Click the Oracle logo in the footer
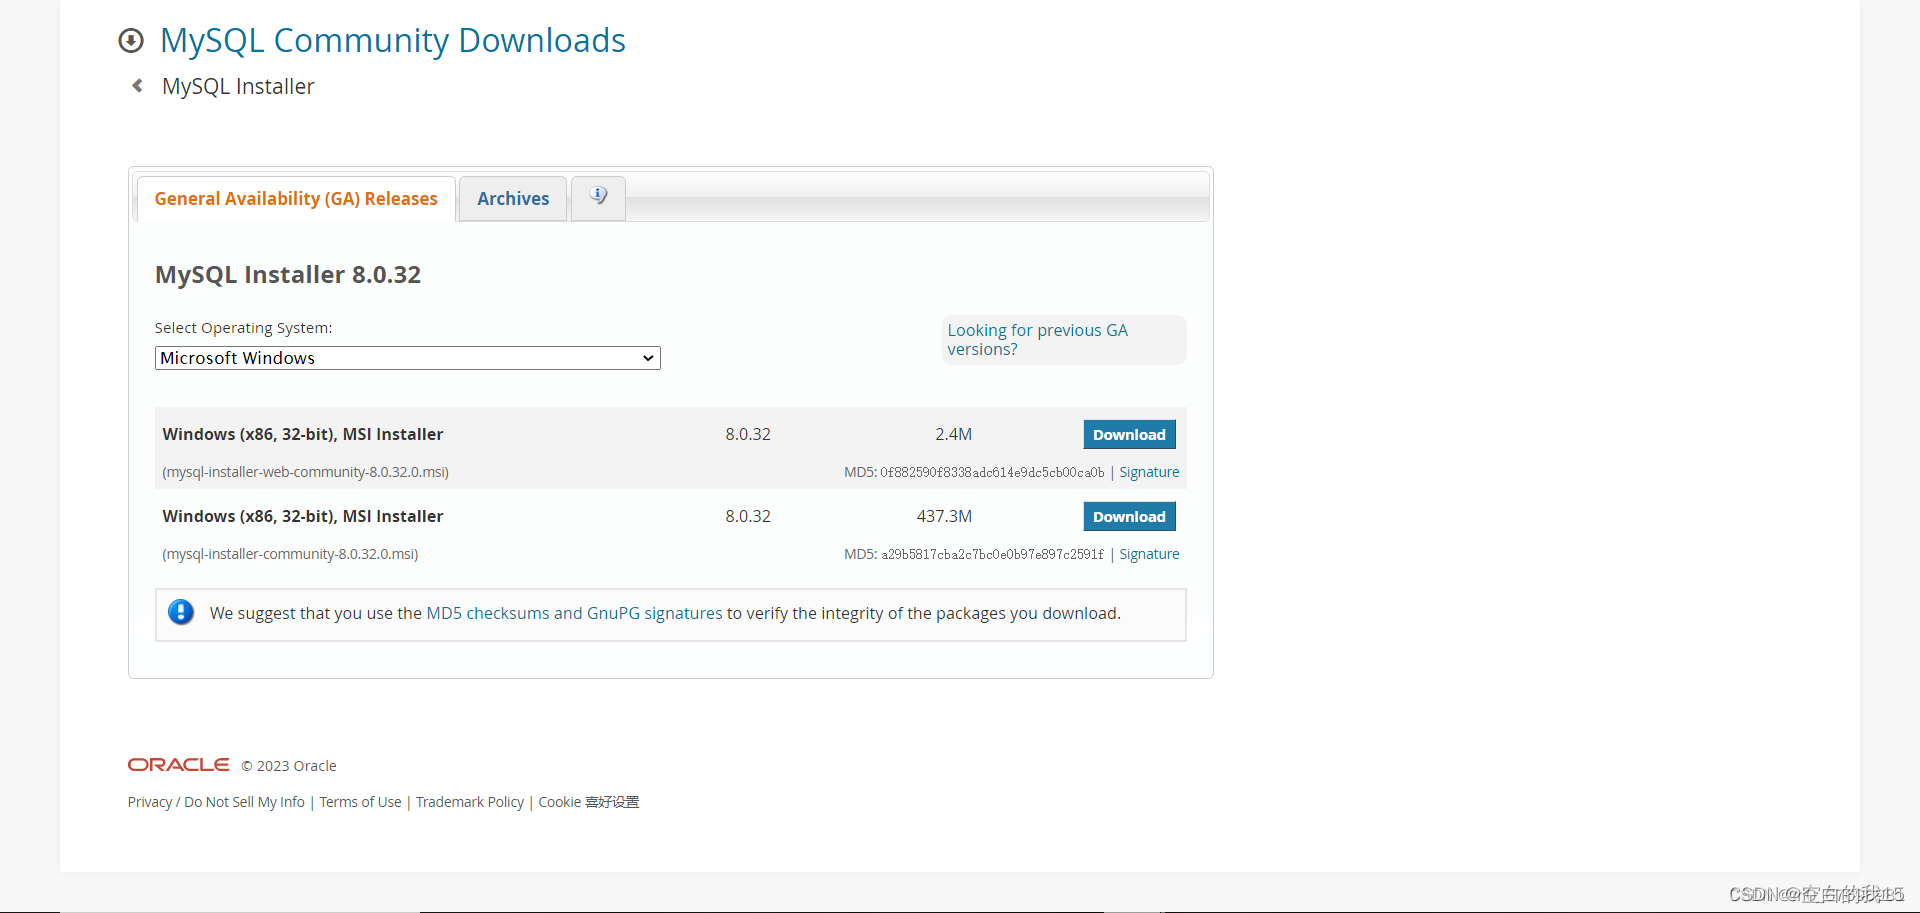 pos(179,765)
